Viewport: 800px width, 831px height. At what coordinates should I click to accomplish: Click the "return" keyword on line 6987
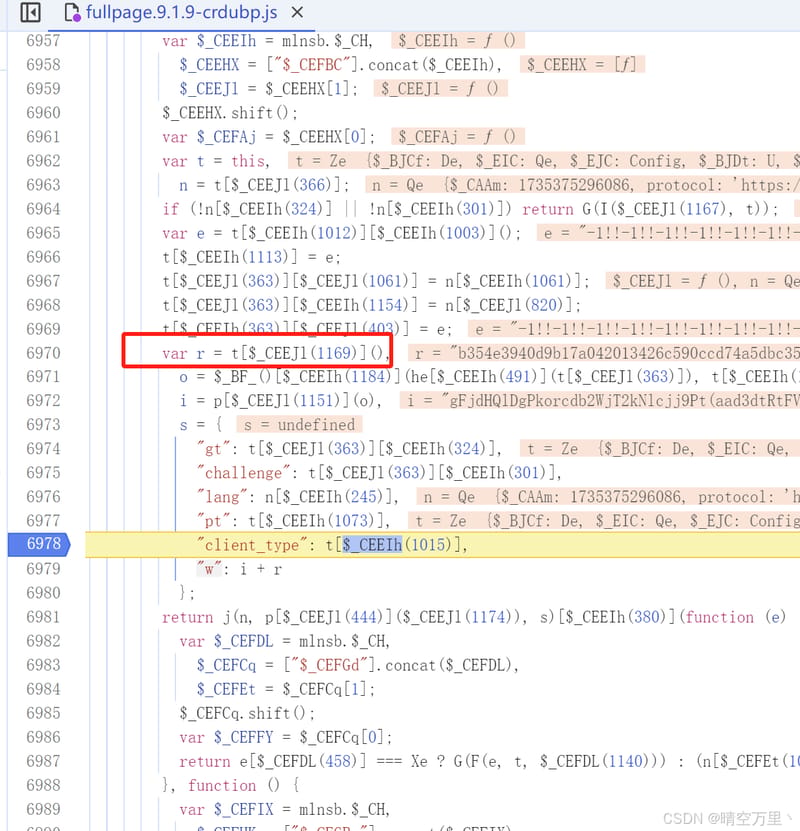pos(205,761)
